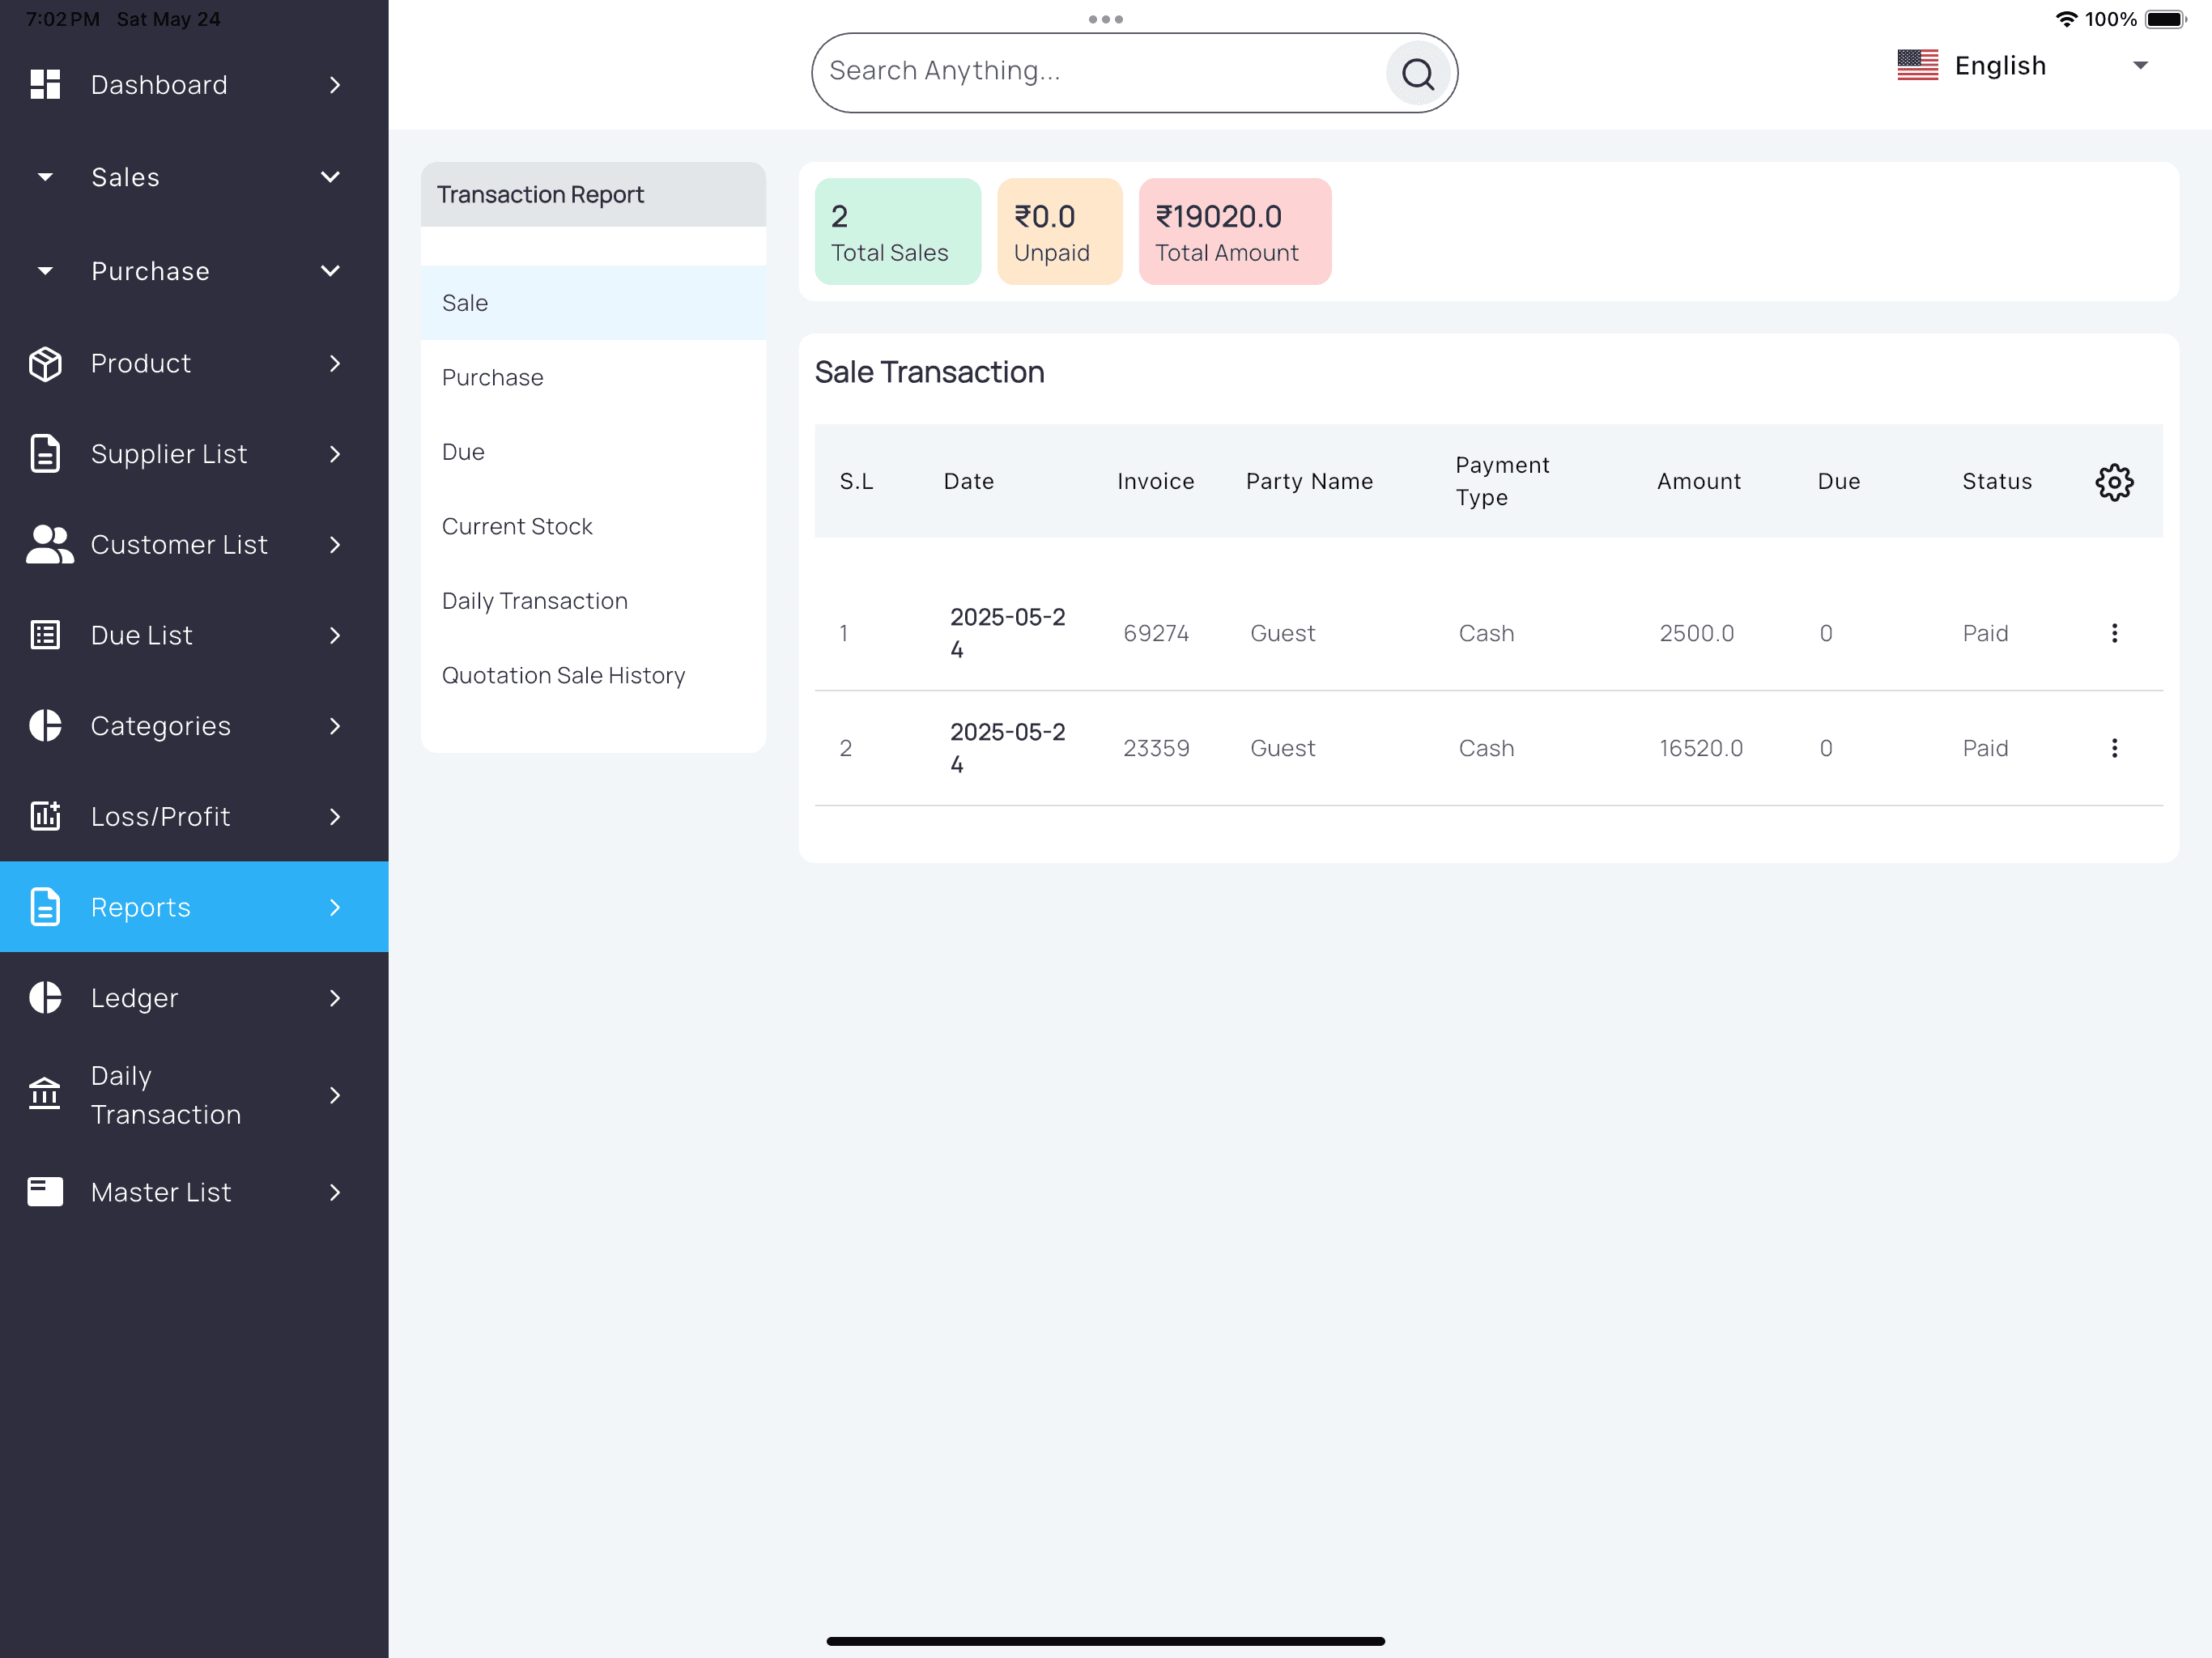Open the English language dropdown arrow
2212x1658 pixels.
(2140, 66)
